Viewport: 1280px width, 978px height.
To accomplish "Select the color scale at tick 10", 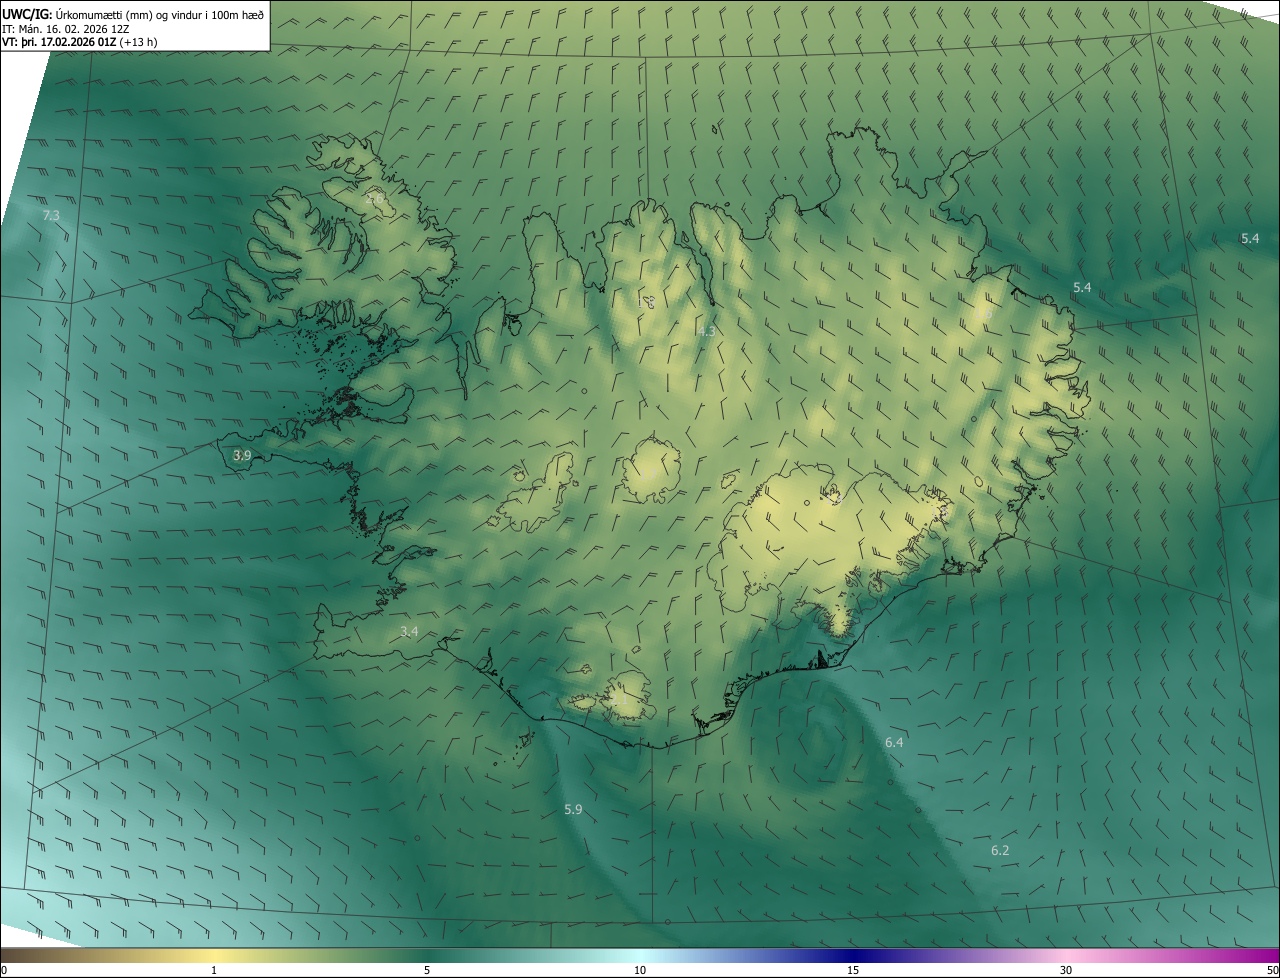I will (640, 956).
